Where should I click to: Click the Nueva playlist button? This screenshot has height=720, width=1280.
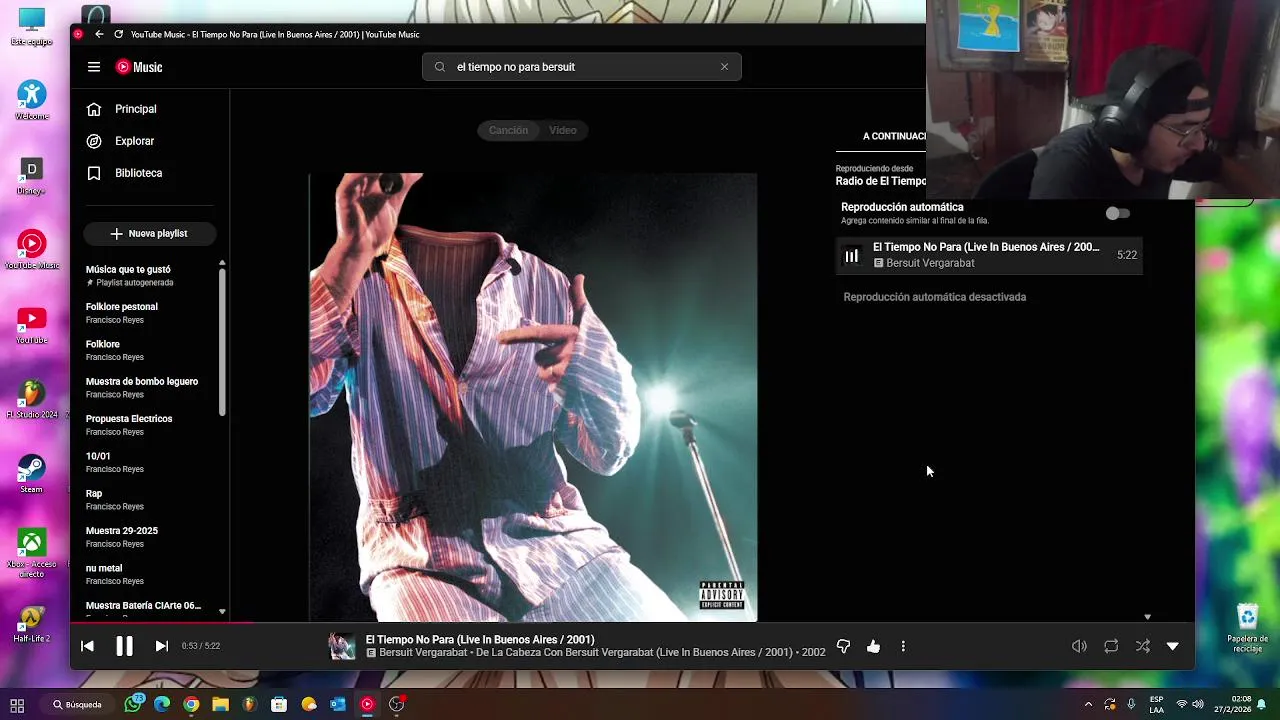tap(149, 233)
